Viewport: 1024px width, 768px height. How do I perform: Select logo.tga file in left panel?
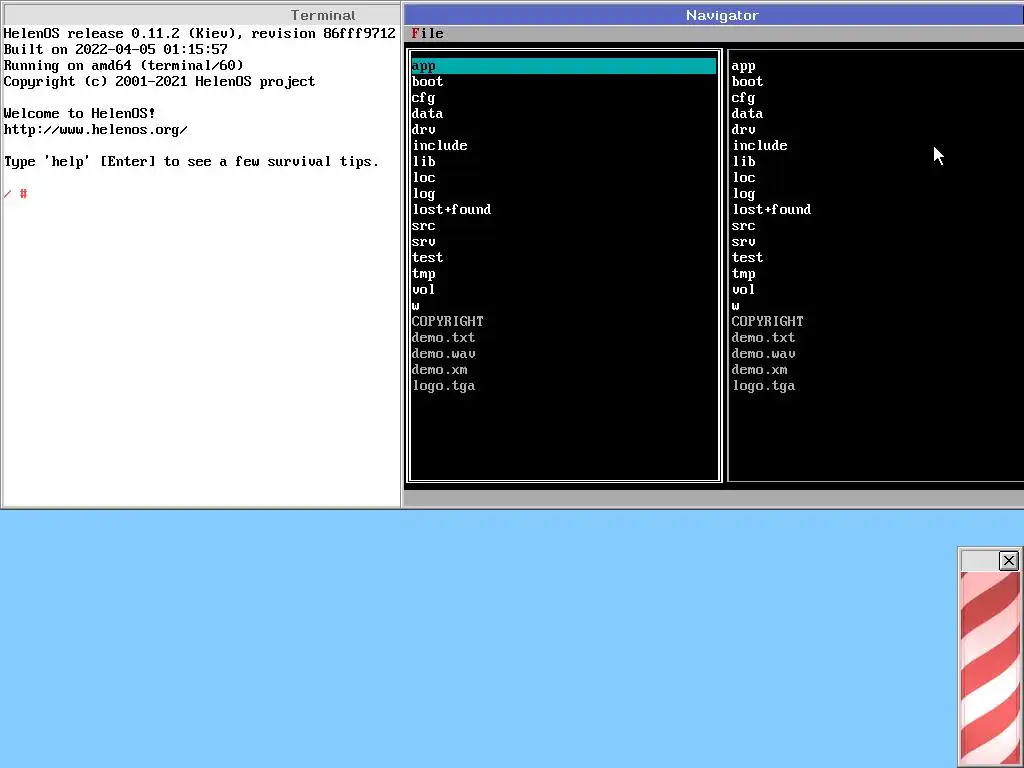pyautogui.click(x=443, y=386)
